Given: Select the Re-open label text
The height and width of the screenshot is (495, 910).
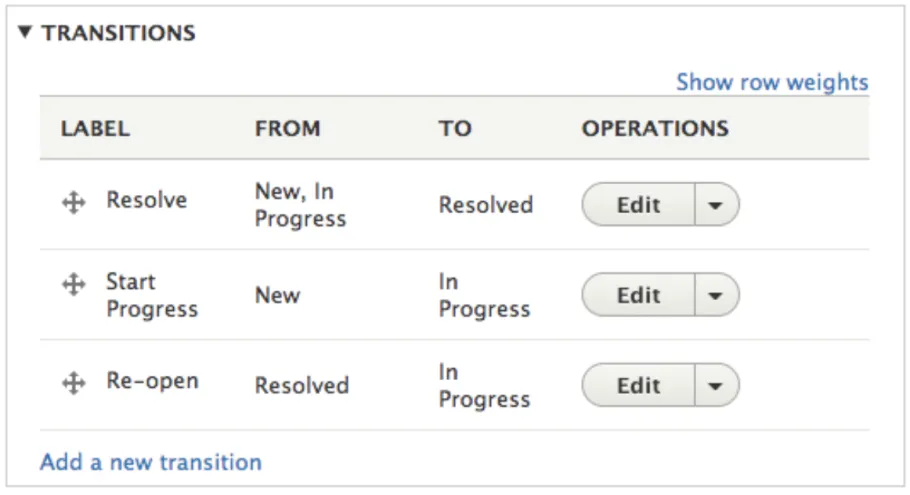Looking at the screenshot, I should click(153, 381).
